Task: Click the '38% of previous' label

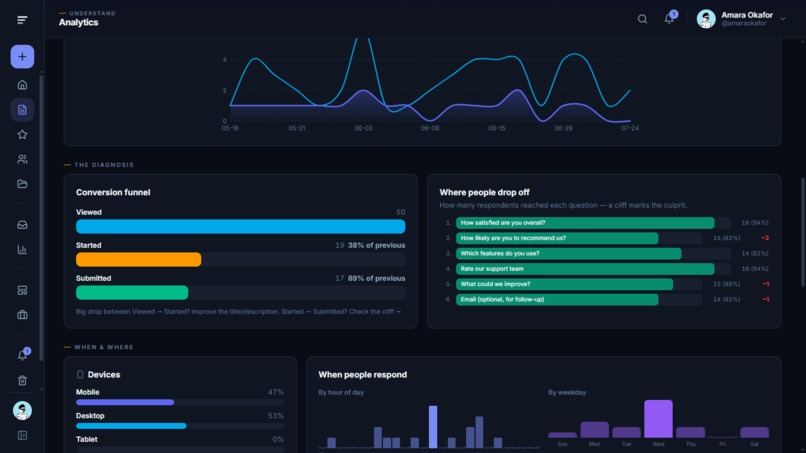Action: pos(376,245)
